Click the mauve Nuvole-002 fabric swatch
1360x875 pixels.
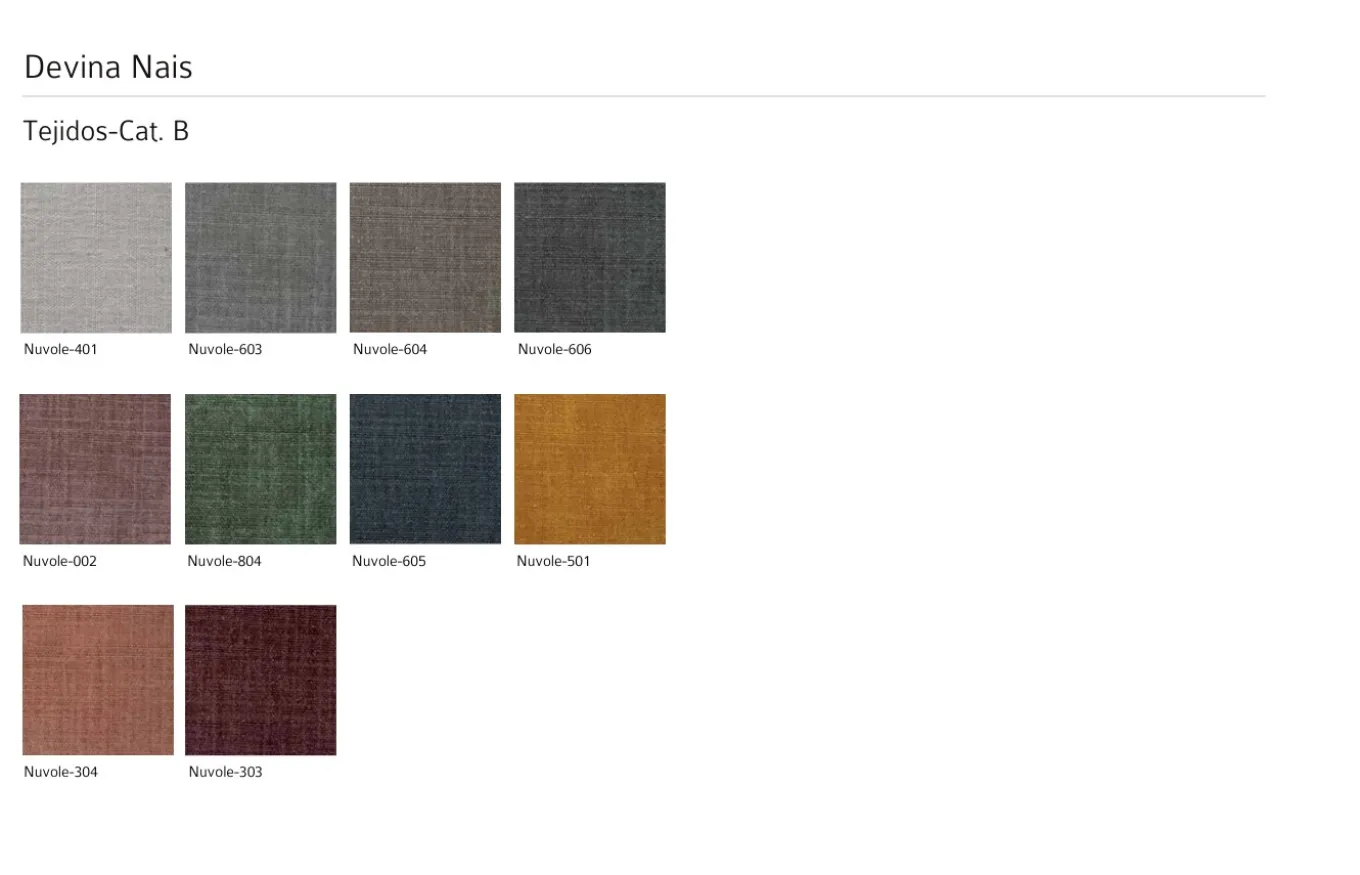pos(95,469)
